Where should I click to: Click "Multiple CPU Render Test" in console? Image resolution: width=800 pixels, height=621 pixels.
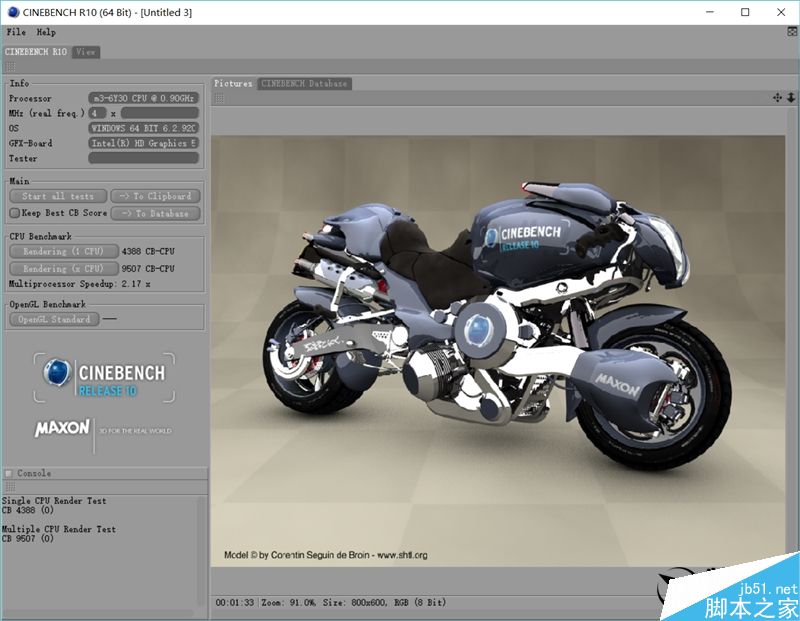59,529
